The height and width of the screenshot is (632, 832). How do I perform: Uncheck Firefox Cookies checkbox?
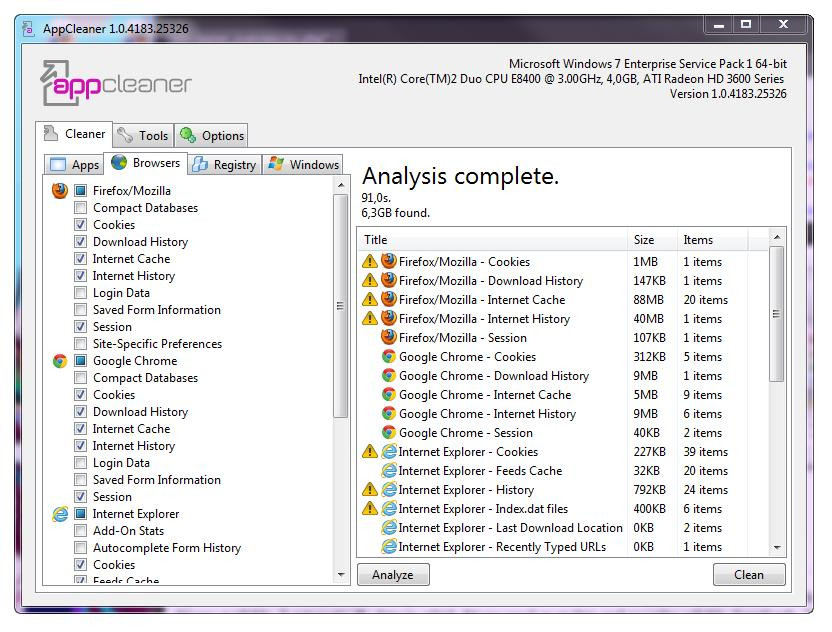81,224
